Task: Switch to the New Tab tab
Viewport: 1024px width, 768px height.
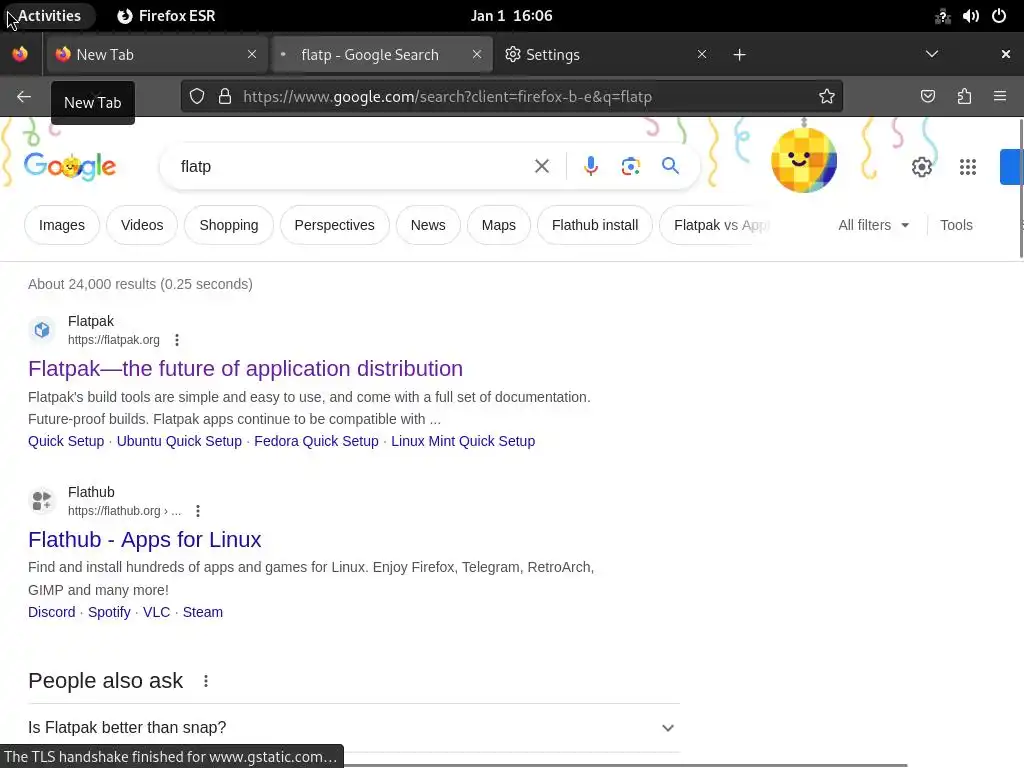Action: coord(155,54)
